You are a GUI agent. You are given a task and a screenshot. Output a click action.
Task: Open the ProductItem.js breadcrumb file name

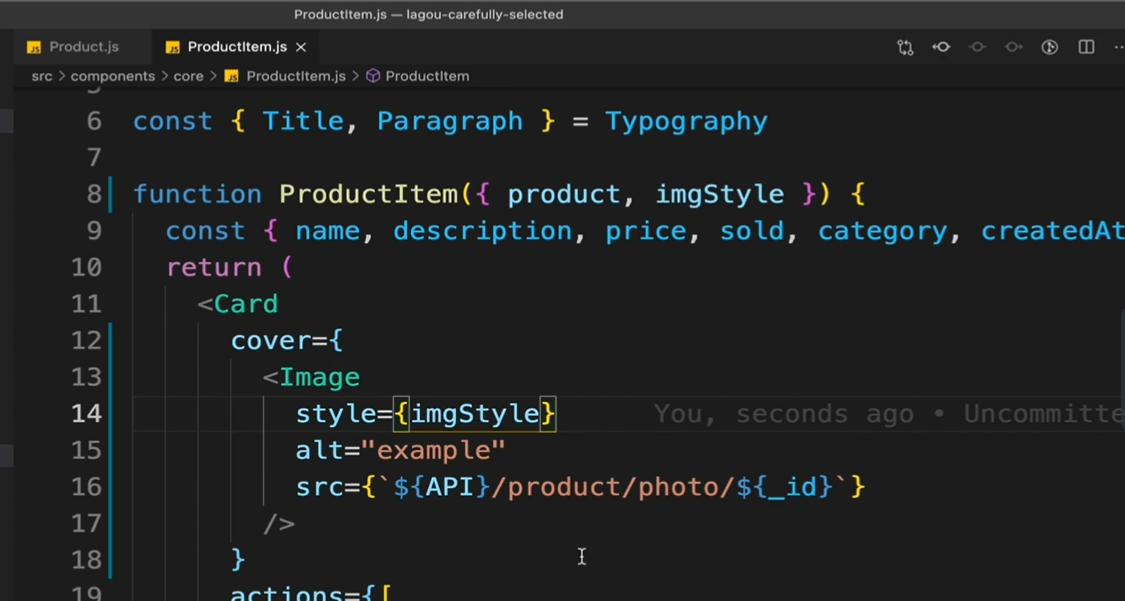tap(296, 76)
